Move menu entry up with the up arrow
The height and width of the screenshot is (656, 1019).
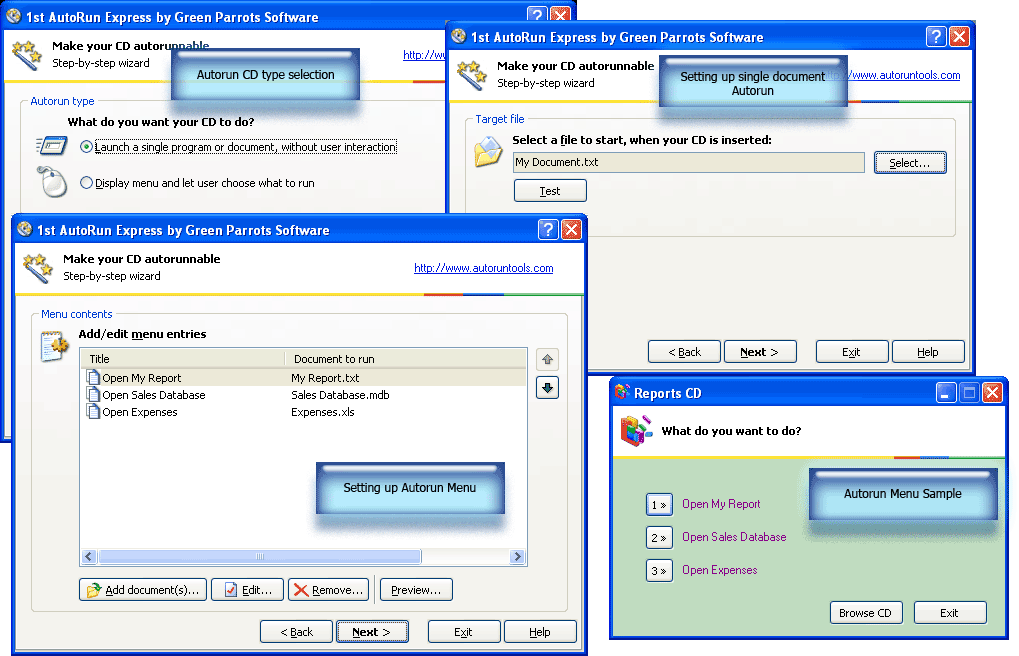point(547,360)
